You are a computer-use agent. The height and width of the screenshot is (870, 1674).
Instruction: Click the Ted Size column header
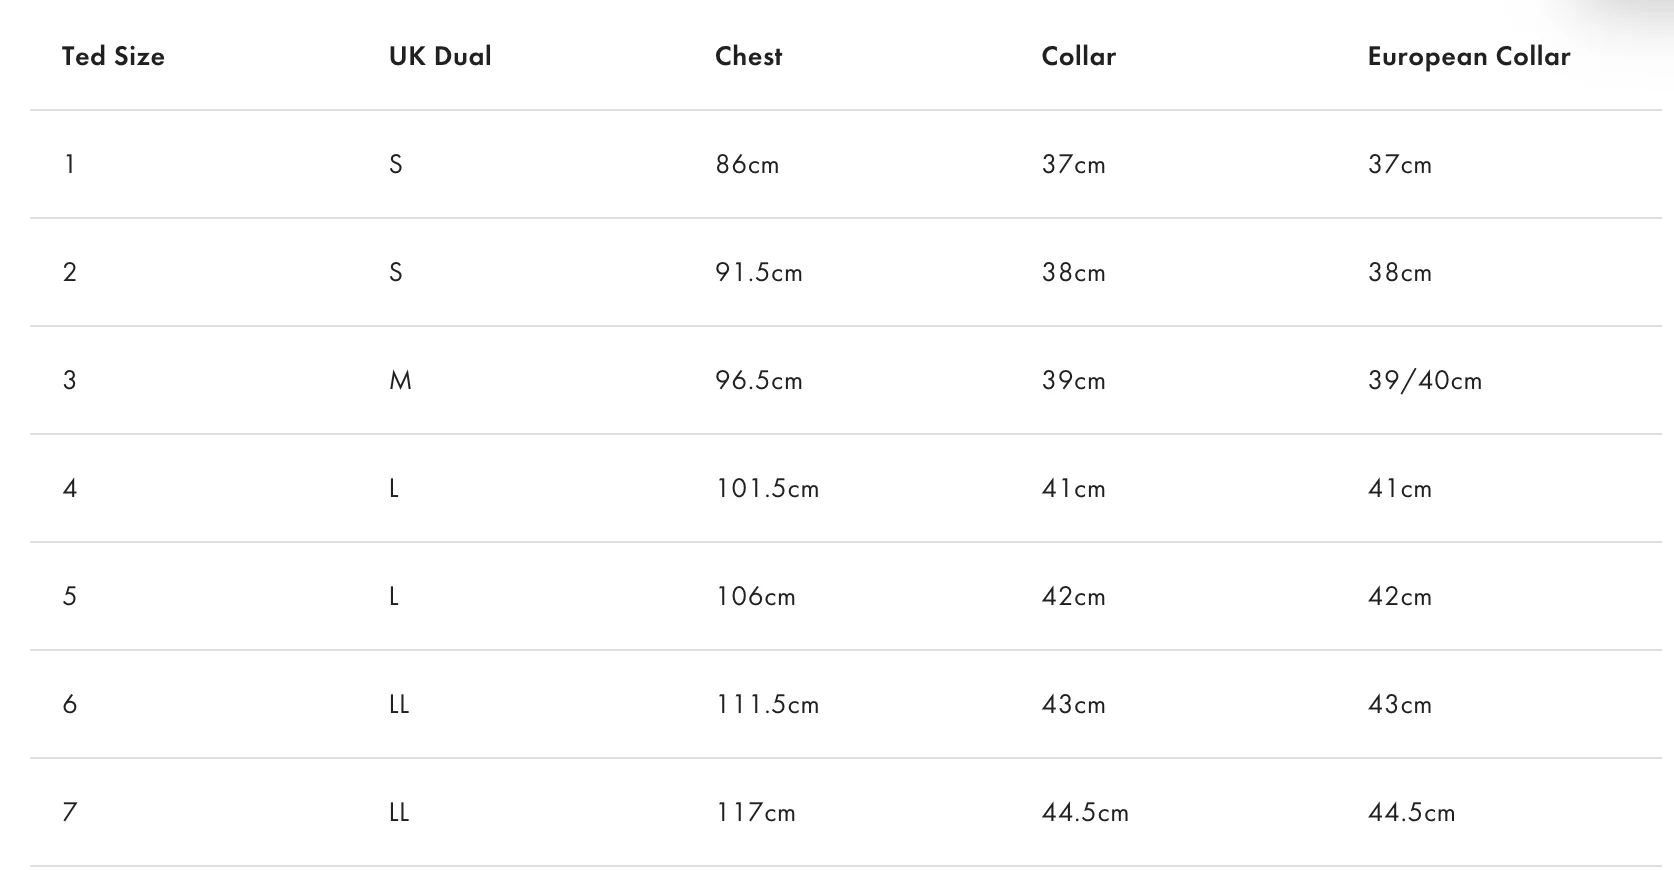113,56
